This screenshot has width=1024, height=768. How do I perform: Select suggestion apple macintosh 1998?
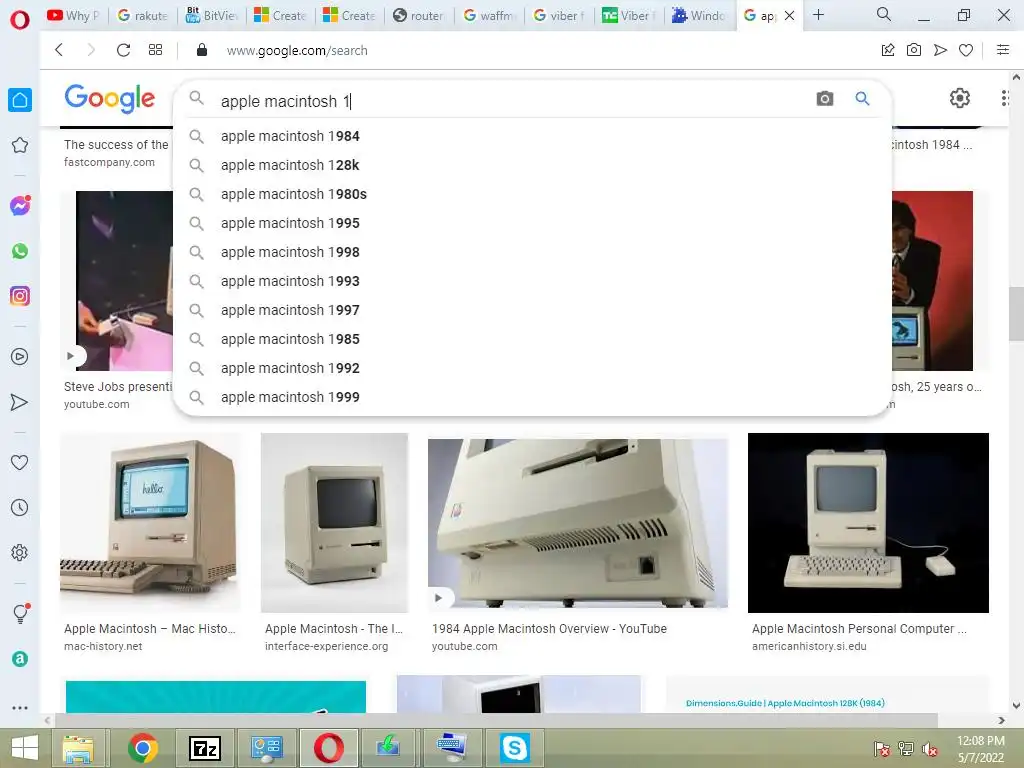532,252
